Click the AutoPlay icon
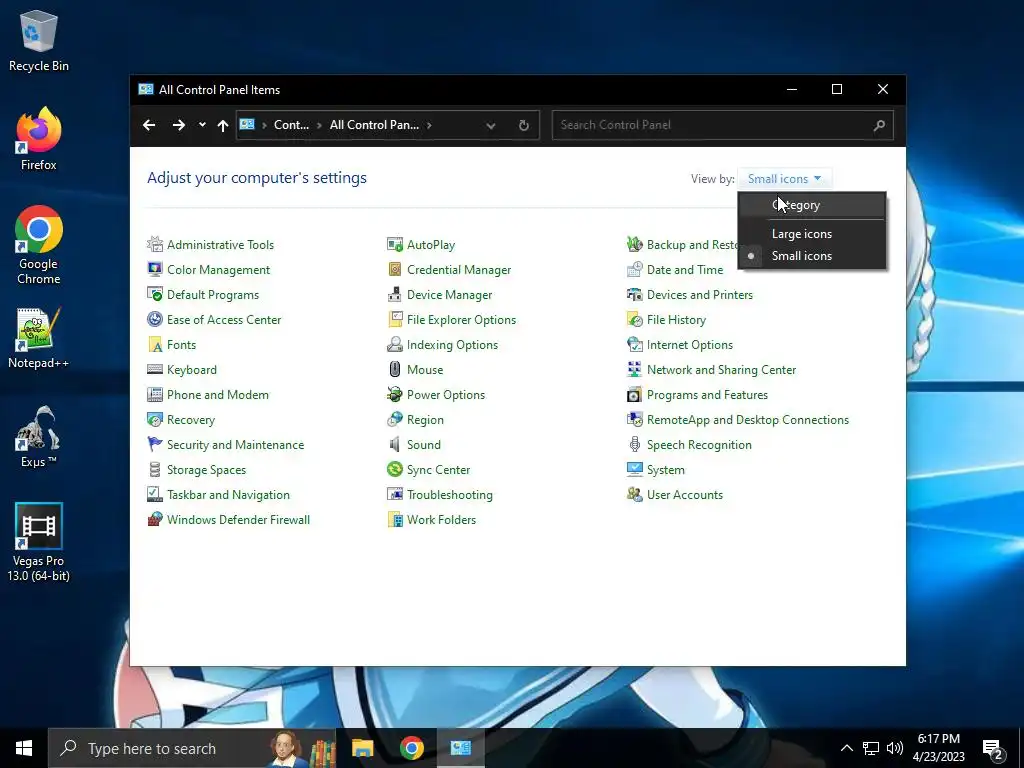Image resolution: width=1024 pixels, height=768 pixels. click(x=394, y=244)
